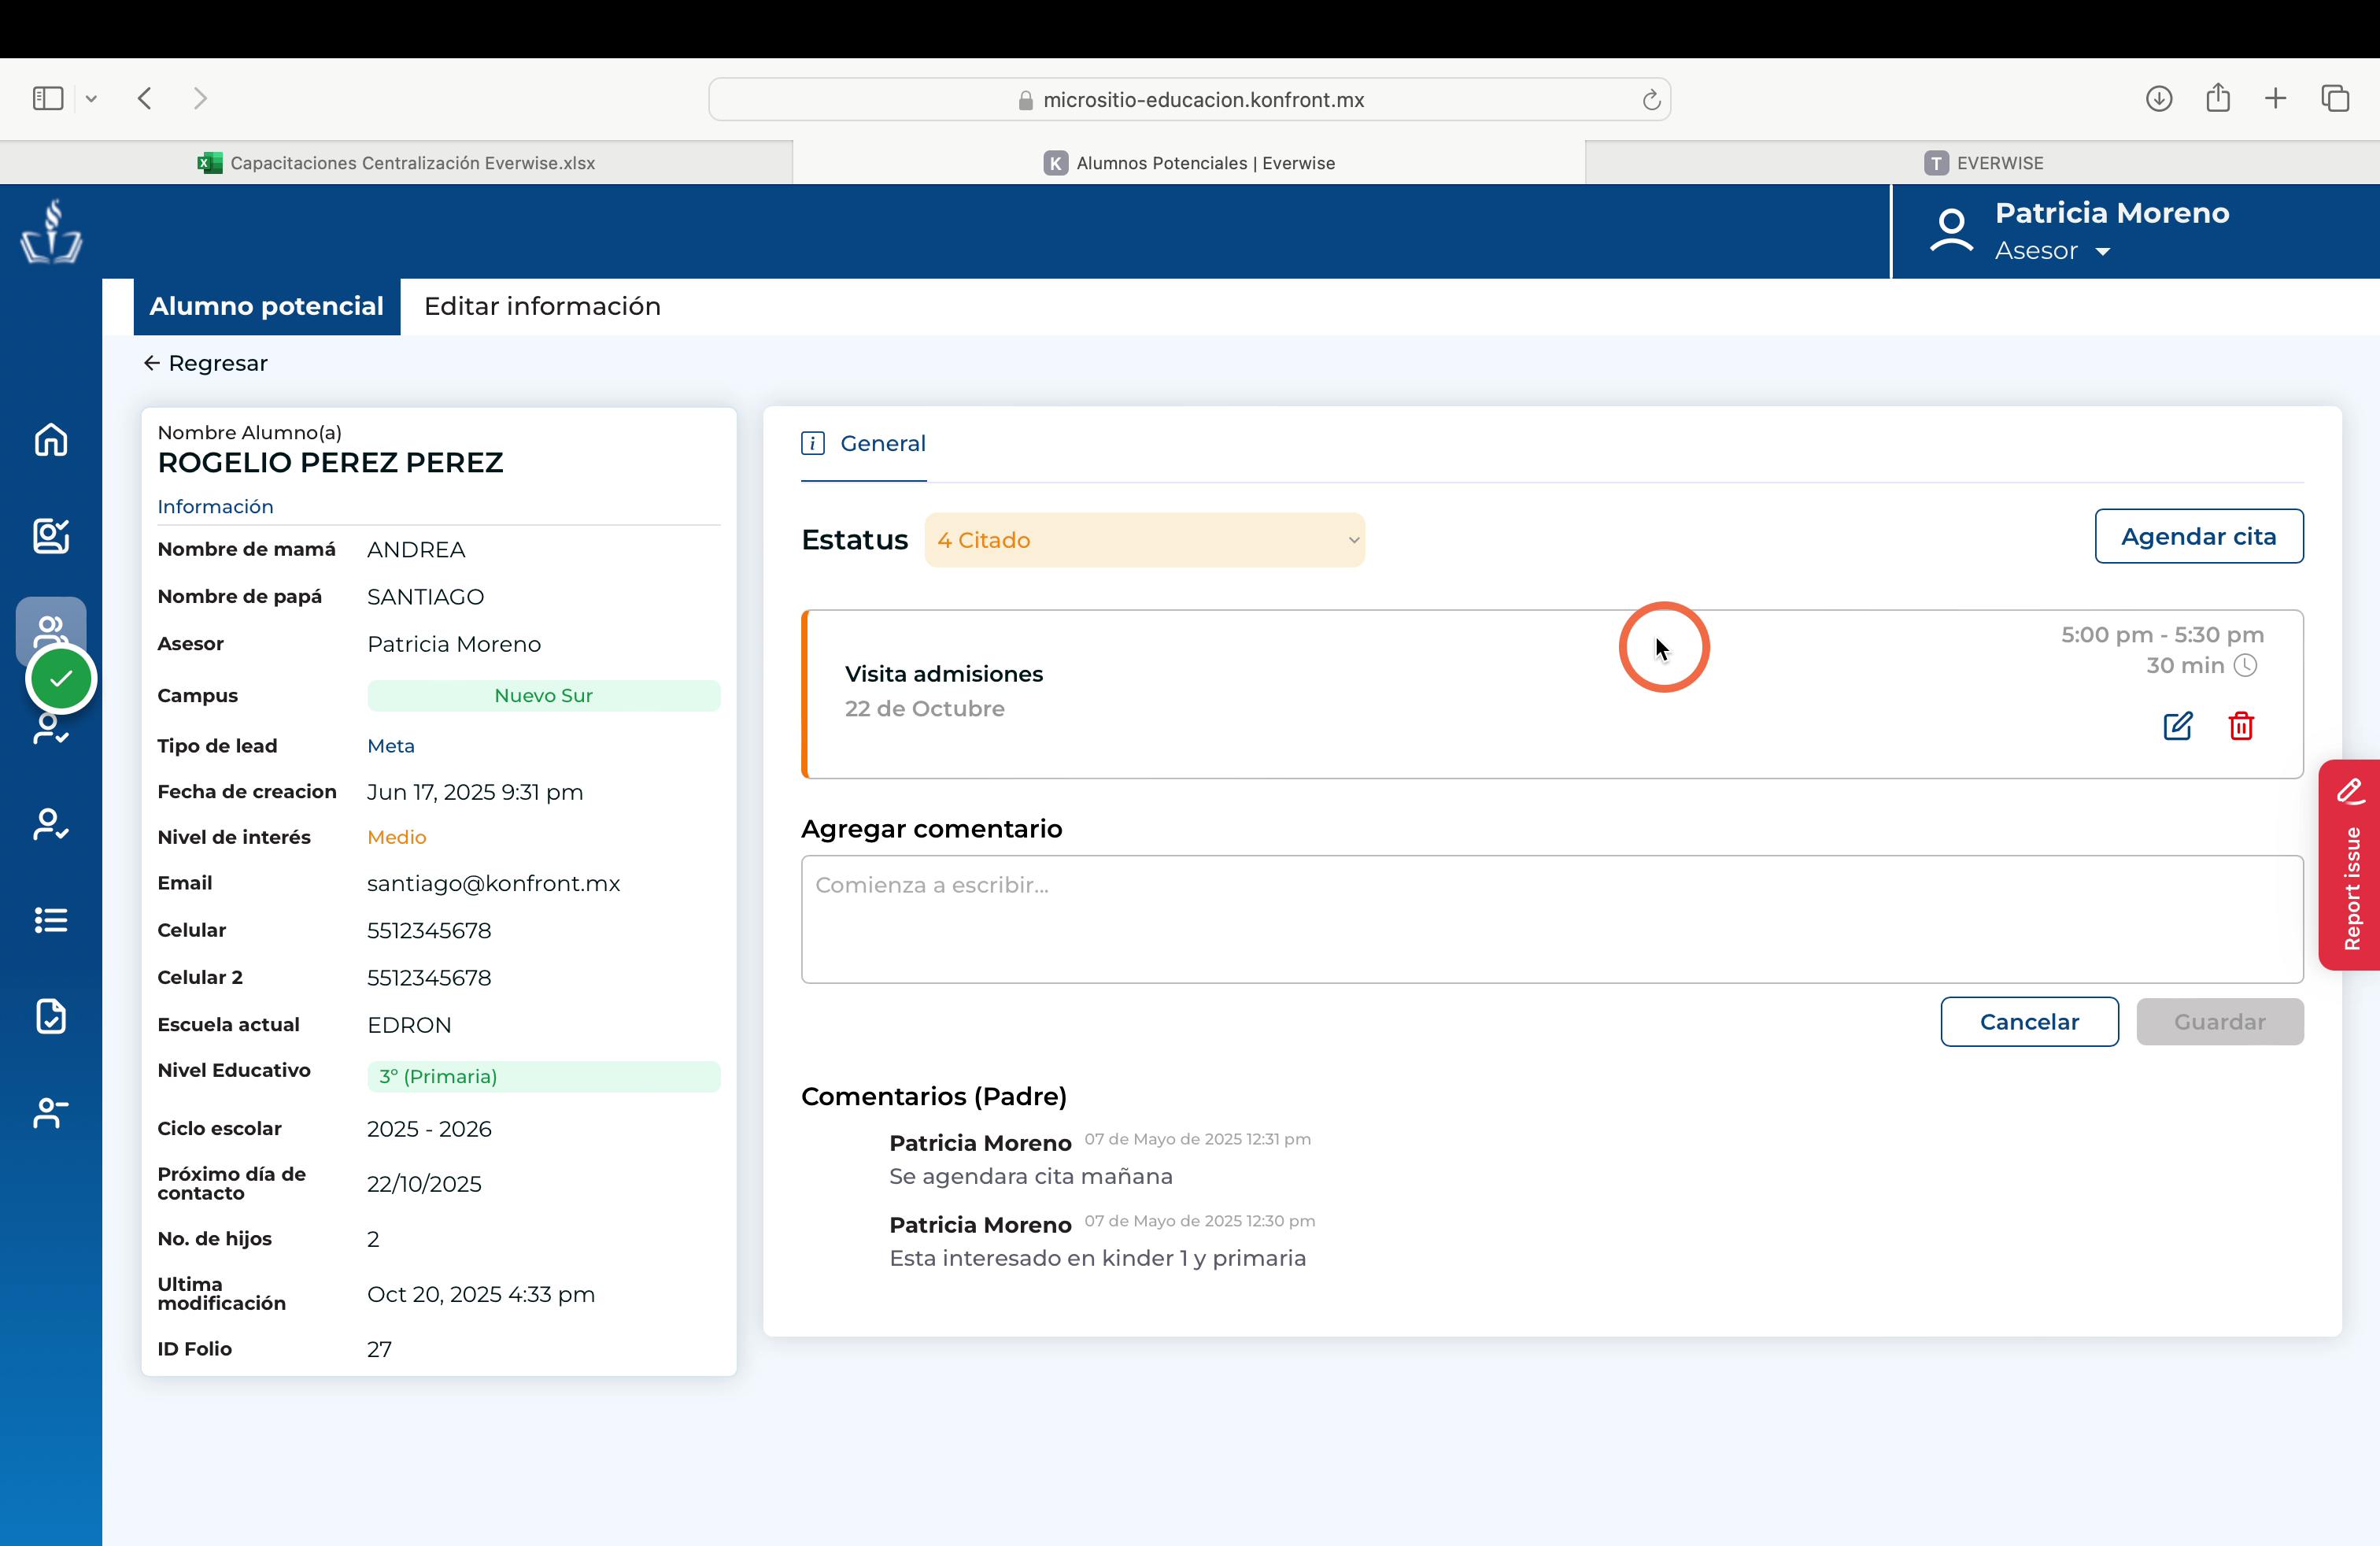Click comment 'Se agendara cita mañana'
The width and height of the screenshot is (2380, 1546).
(x=1031, y=1176)
